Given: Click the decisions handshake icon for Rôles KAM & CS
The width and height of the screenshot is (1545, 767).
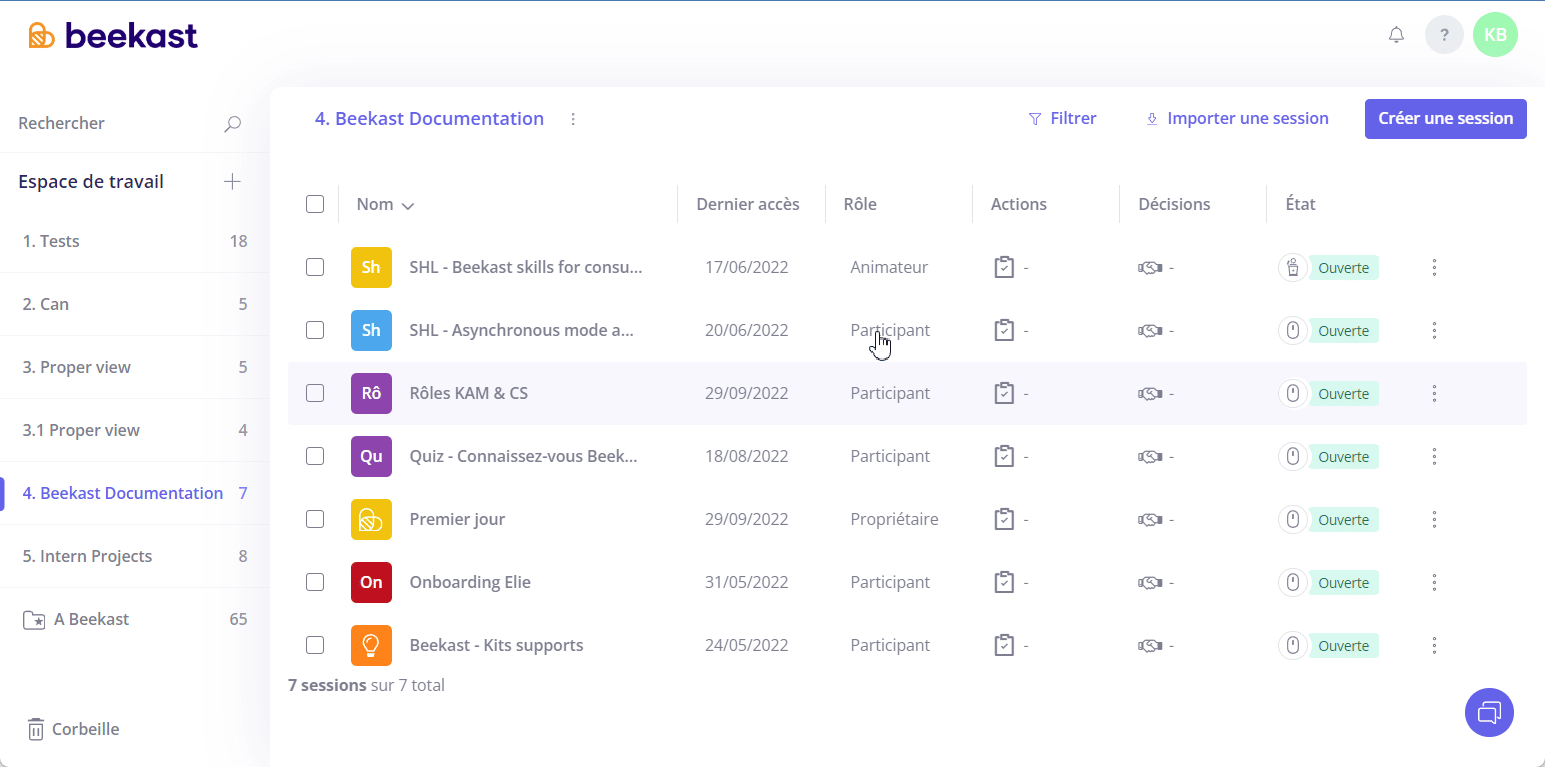Looking at the screenshot, I should point(1150,394).
